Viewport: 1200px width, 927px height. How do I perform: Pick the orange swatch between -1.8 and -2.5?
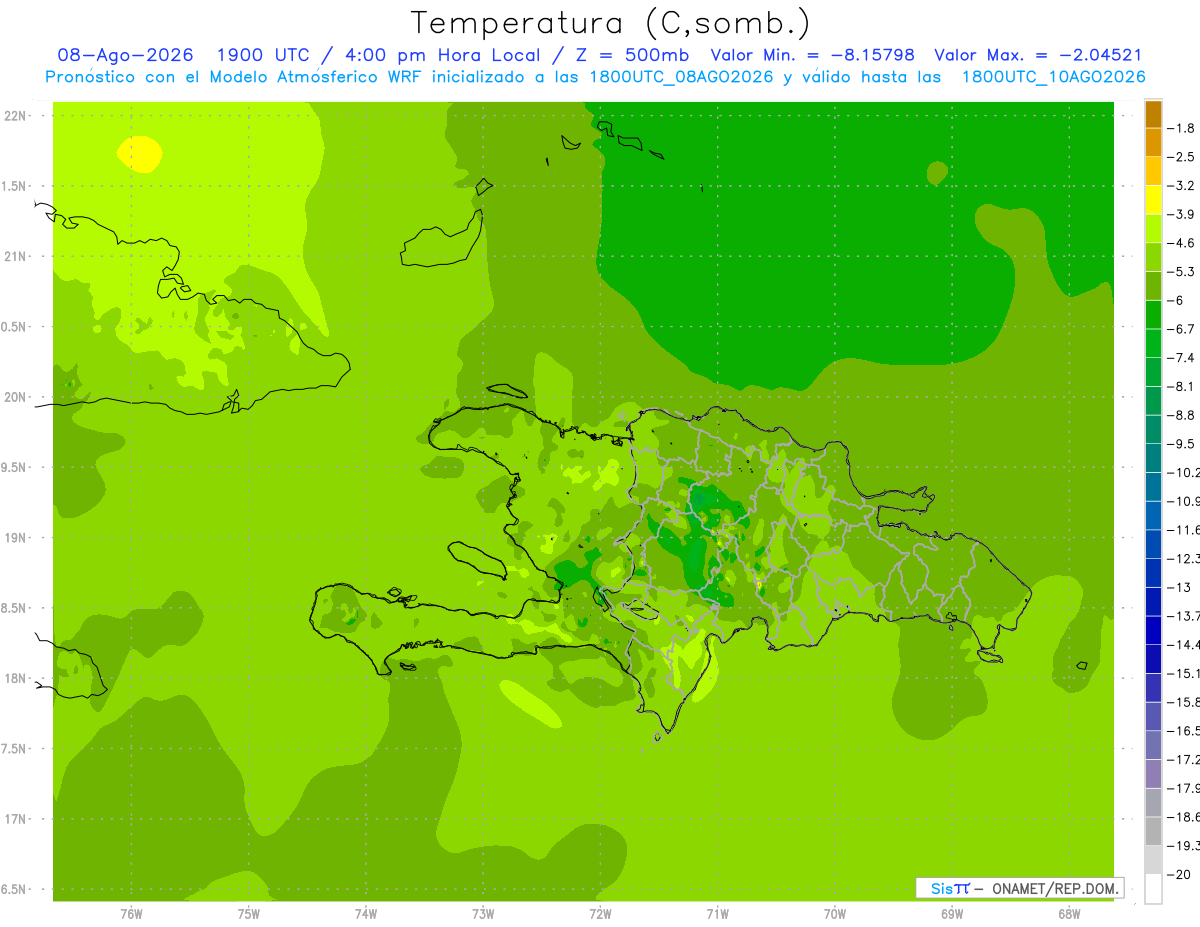(x=1154, y=142)
